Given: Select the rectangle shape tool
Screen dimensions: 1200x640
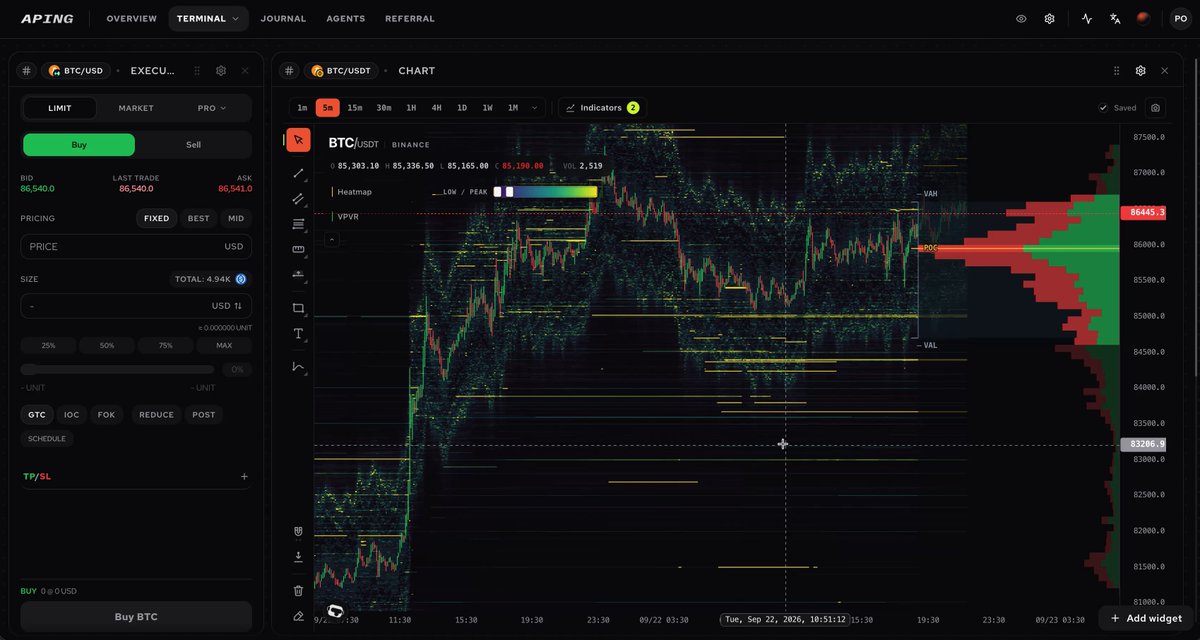Looking at the screenshot, I should (298, 308).
